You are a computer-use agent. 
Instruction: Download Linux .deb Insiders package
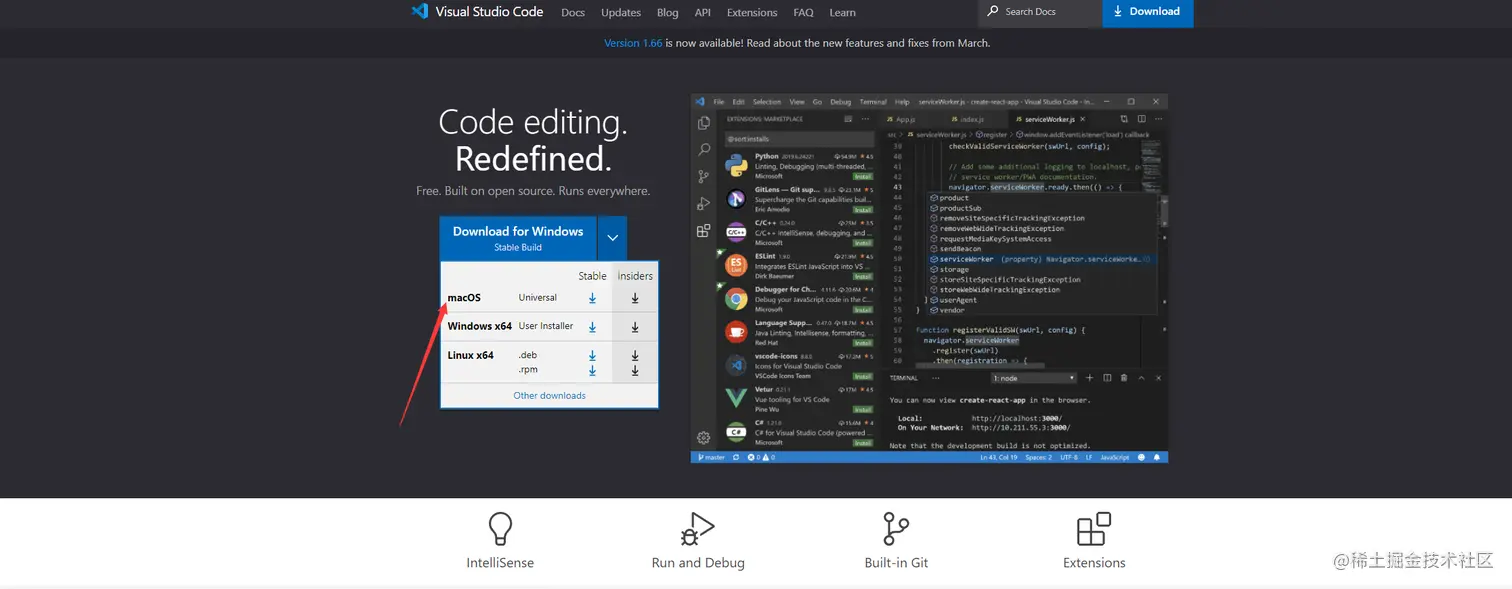[635, 356]
